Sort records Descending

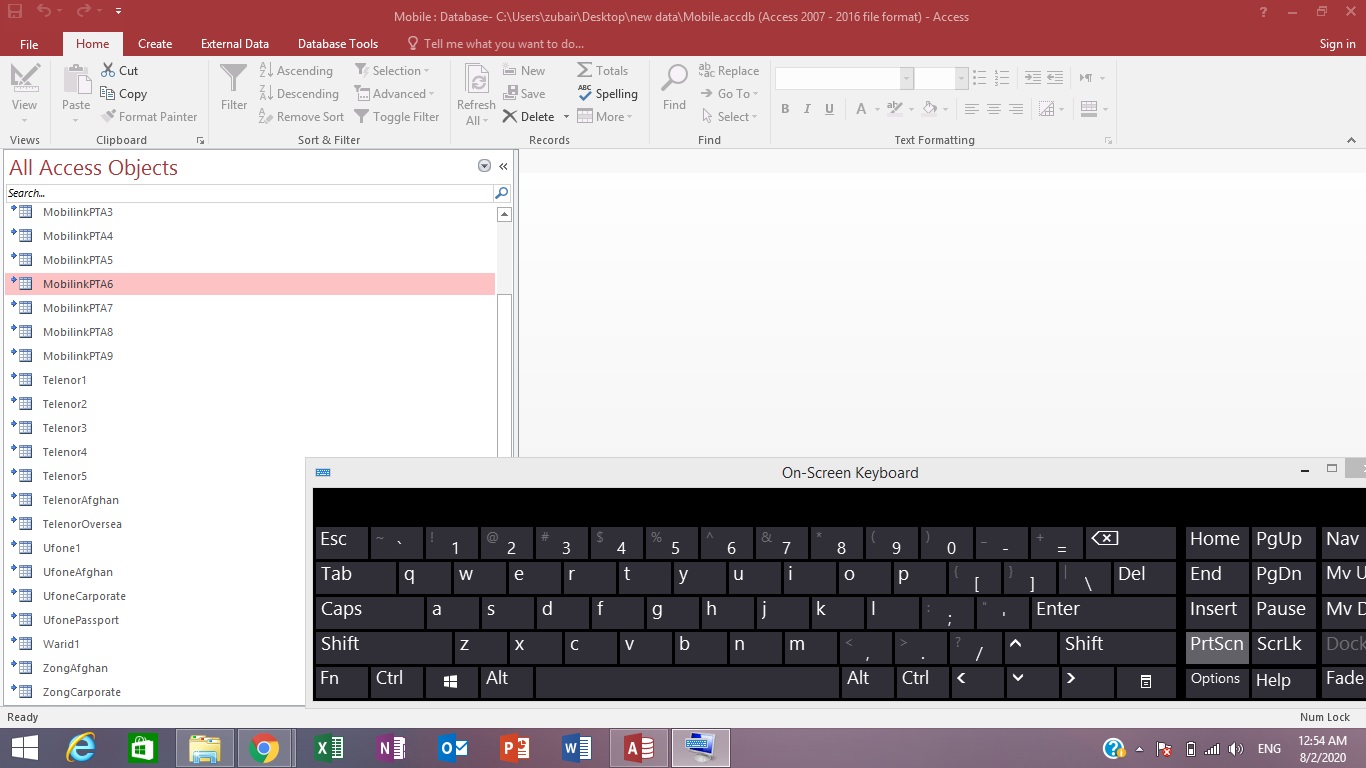coord(298,93)
